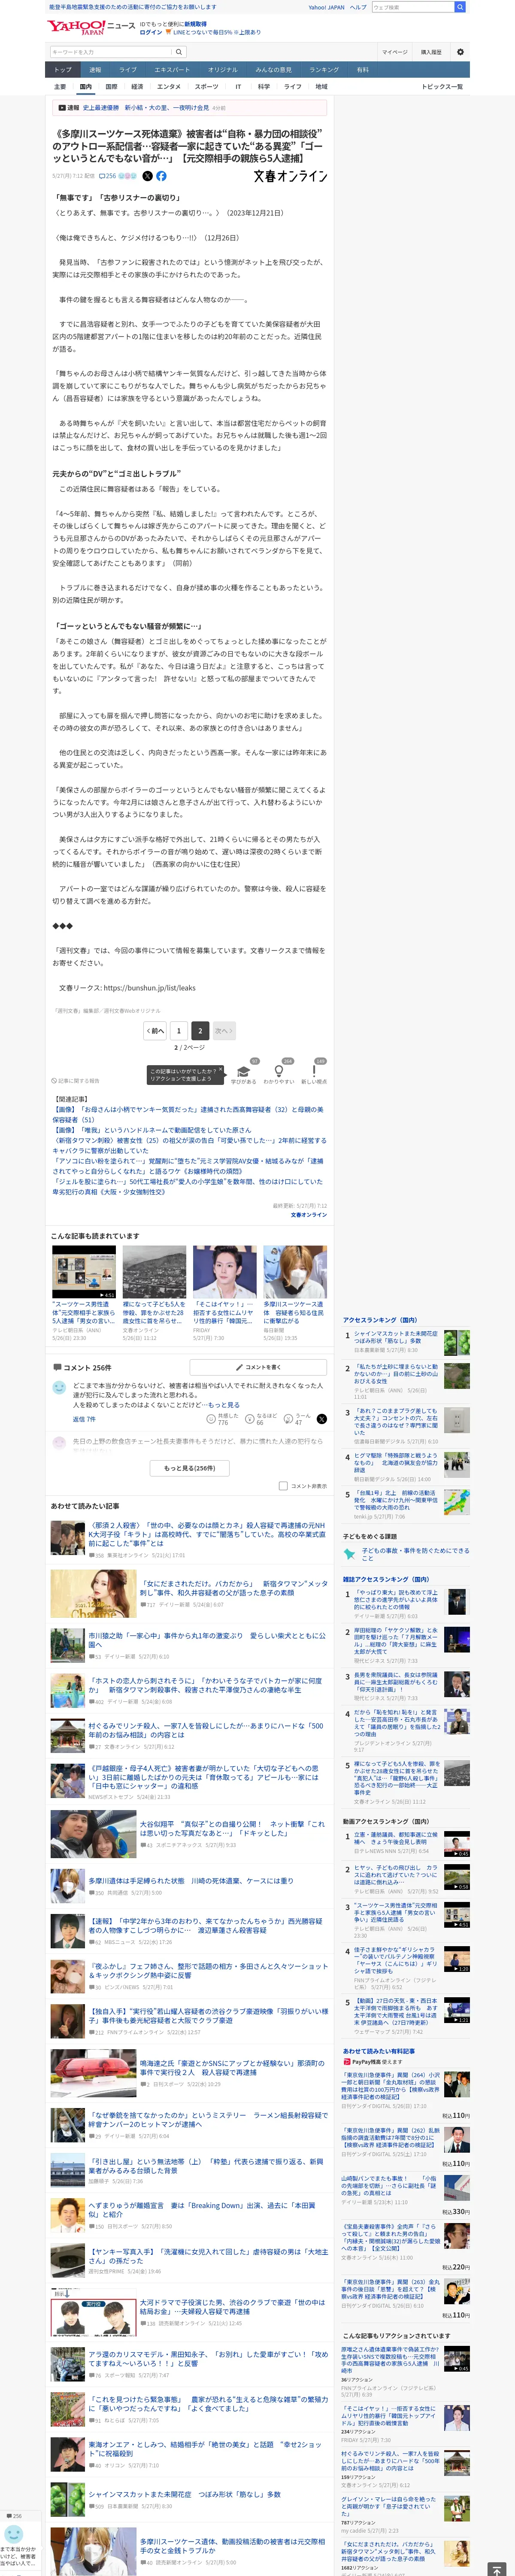
Task: Click first commenter's avatar icon
Action: pyautogui.click(x=59, y=1388)
